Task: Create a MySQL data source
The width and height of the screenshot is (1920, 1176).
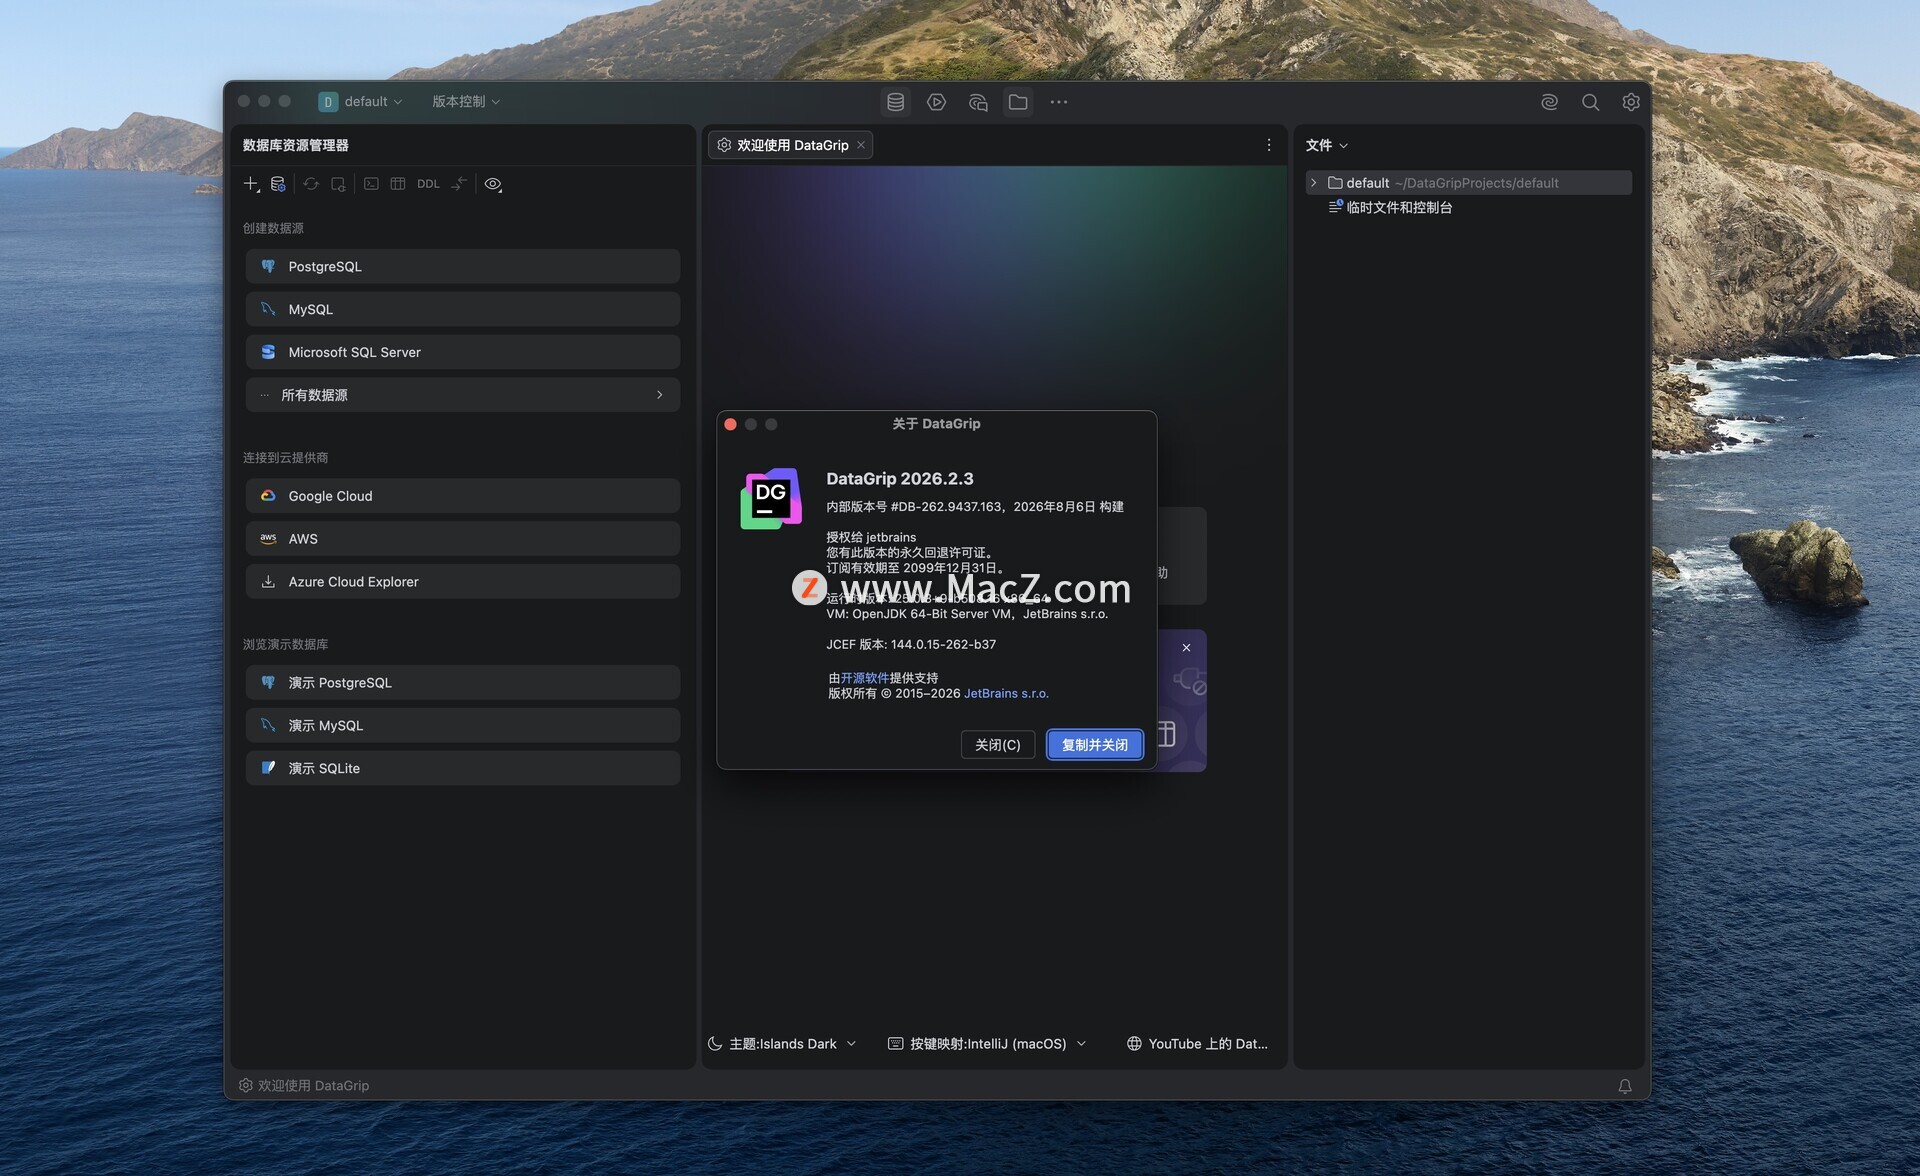Action: (463, 309)
